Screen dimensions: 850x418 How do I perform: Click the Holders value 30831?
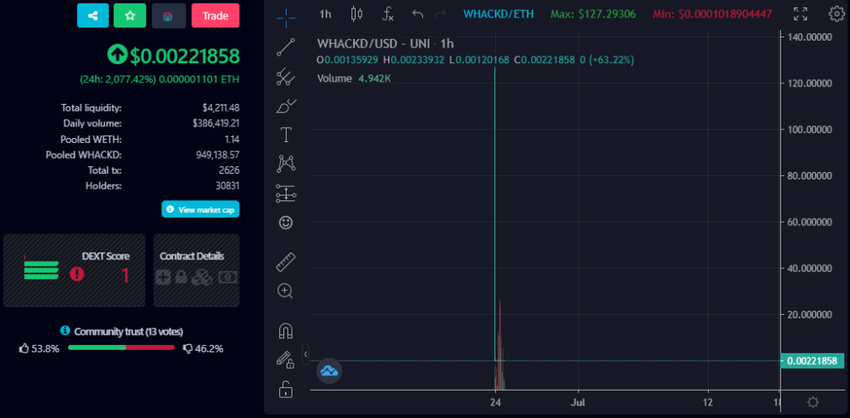[228, 186]
